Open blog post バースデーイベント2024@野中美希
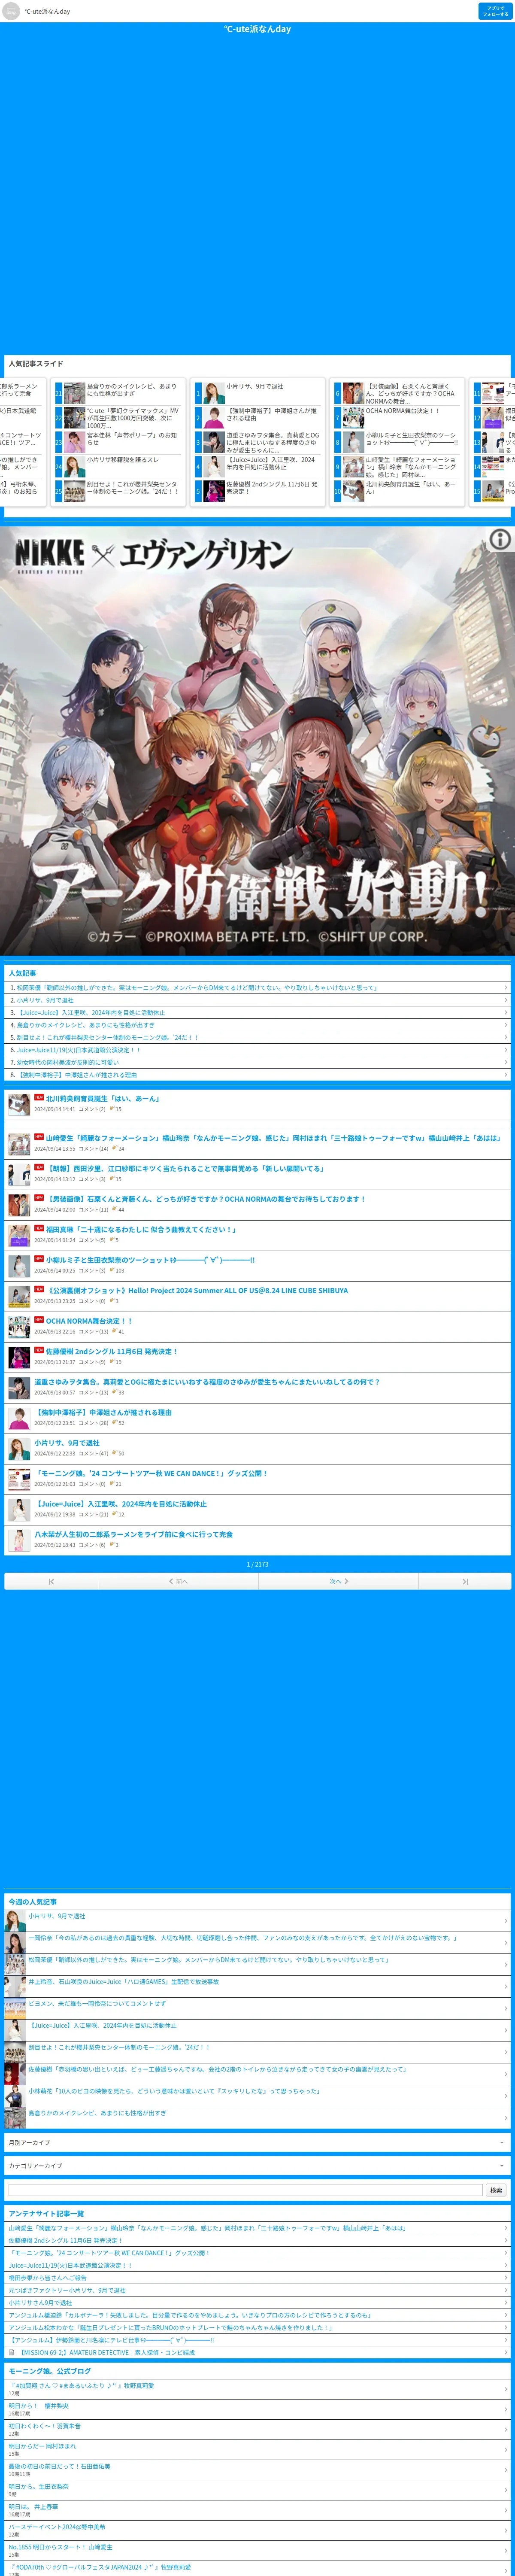This screenshot has height=2576, width=515. pos(257,2531)
